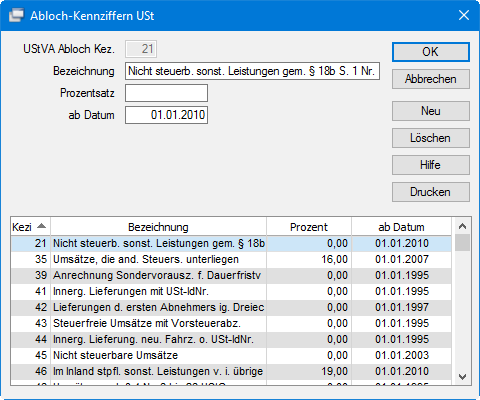Select row 21 Nicht steuerb. sonst. Leistungen
Viewport: 480px width, 400px height.
click(231, 243)
